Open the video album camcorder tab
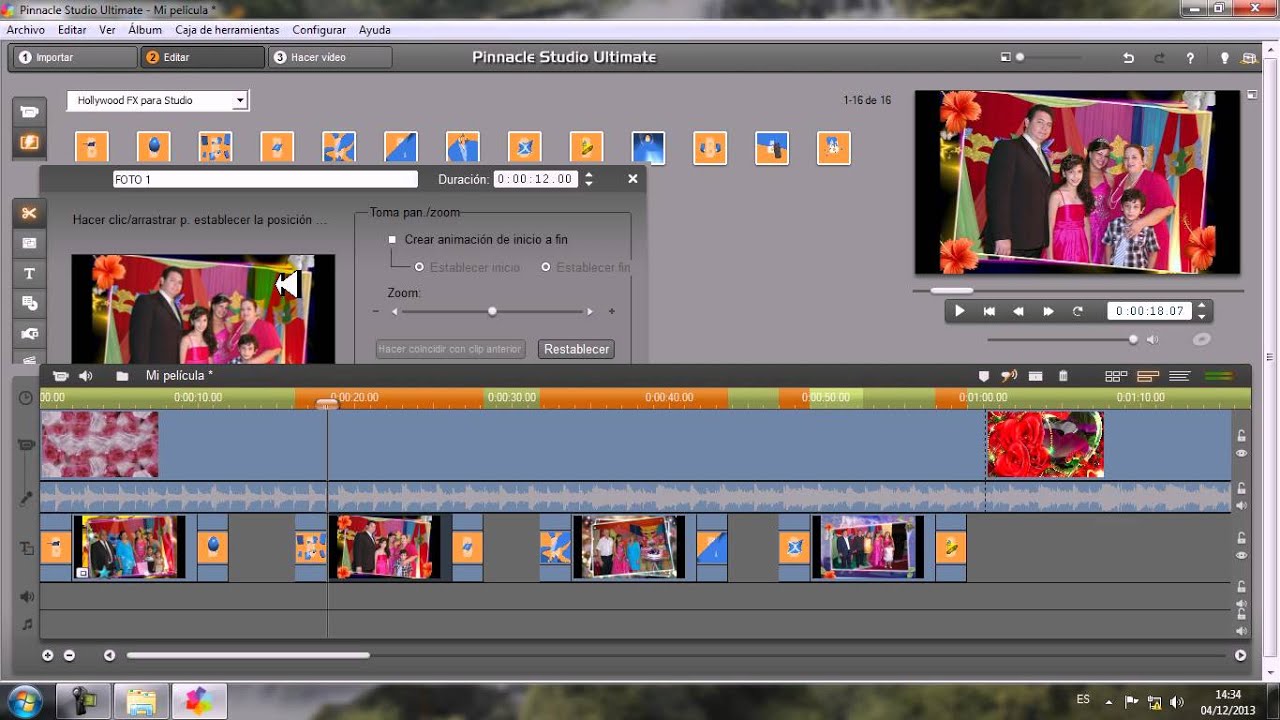1280x720 pixels. tap(29, 112)
